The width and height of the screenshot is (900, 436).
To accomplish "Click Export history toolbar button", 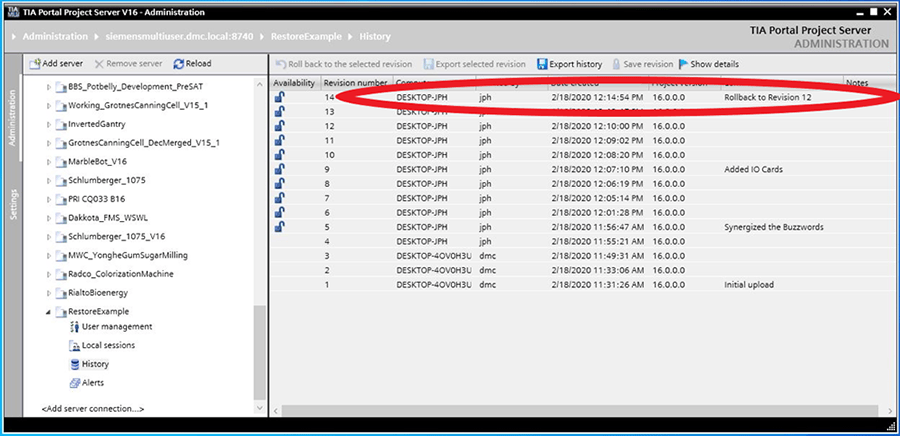I will point(569,64).
